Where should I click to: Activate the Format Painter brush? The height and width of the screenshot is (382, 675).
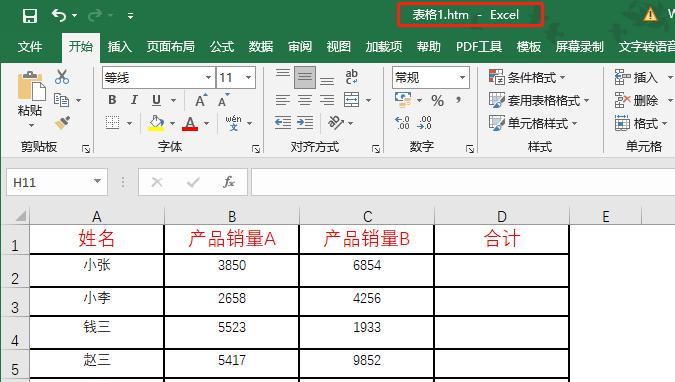62,123
